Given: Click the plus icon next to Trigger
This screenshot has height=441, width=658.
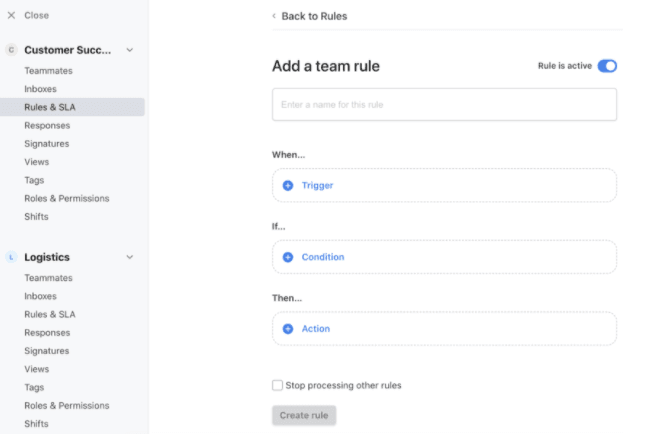Looking at the screenshot, I should pyautogui.click(x=288, y=185).
